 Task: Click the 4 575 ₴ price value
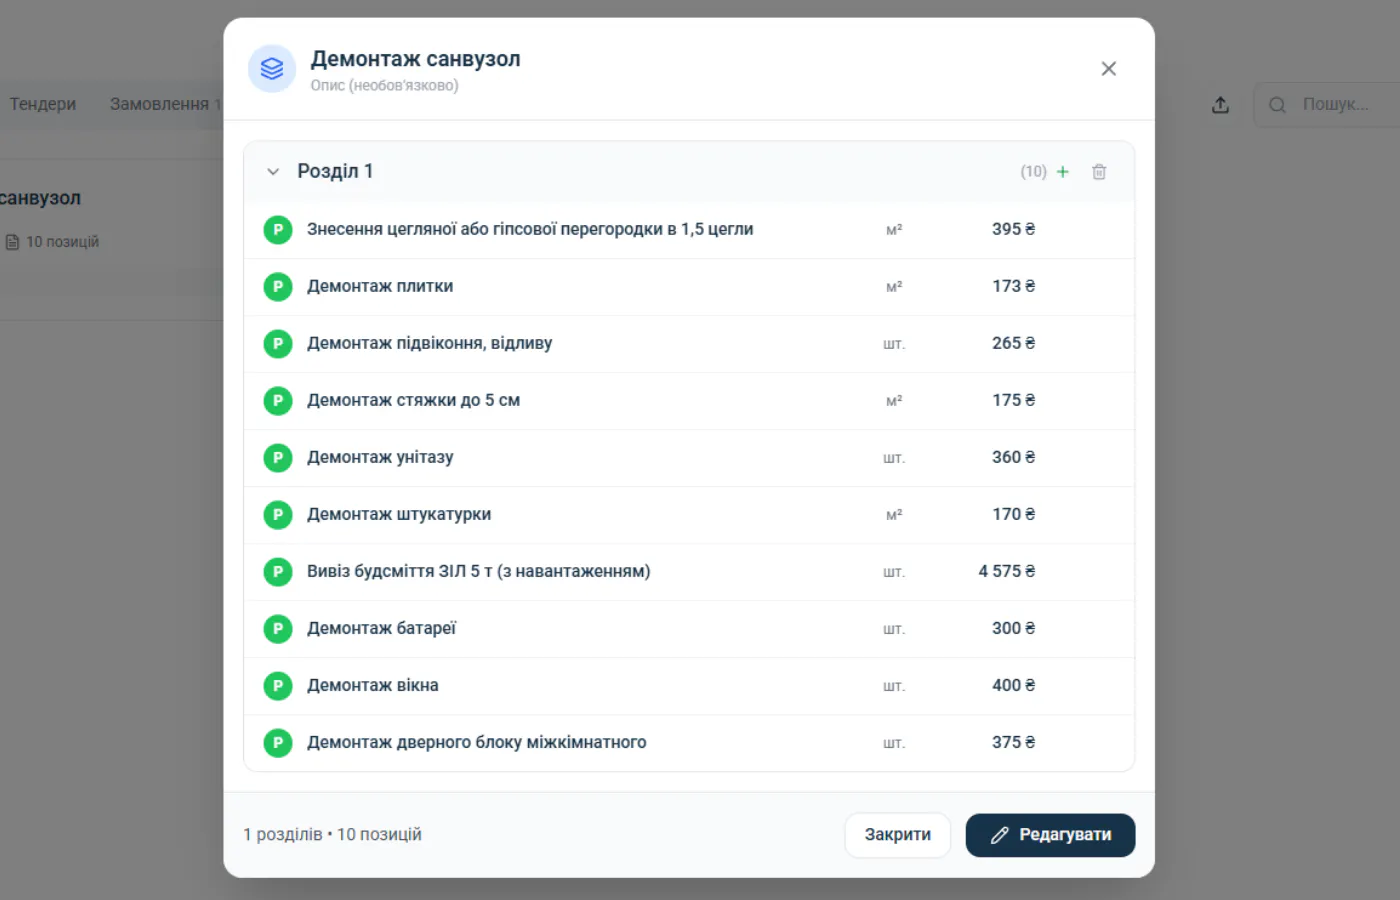1007,572
